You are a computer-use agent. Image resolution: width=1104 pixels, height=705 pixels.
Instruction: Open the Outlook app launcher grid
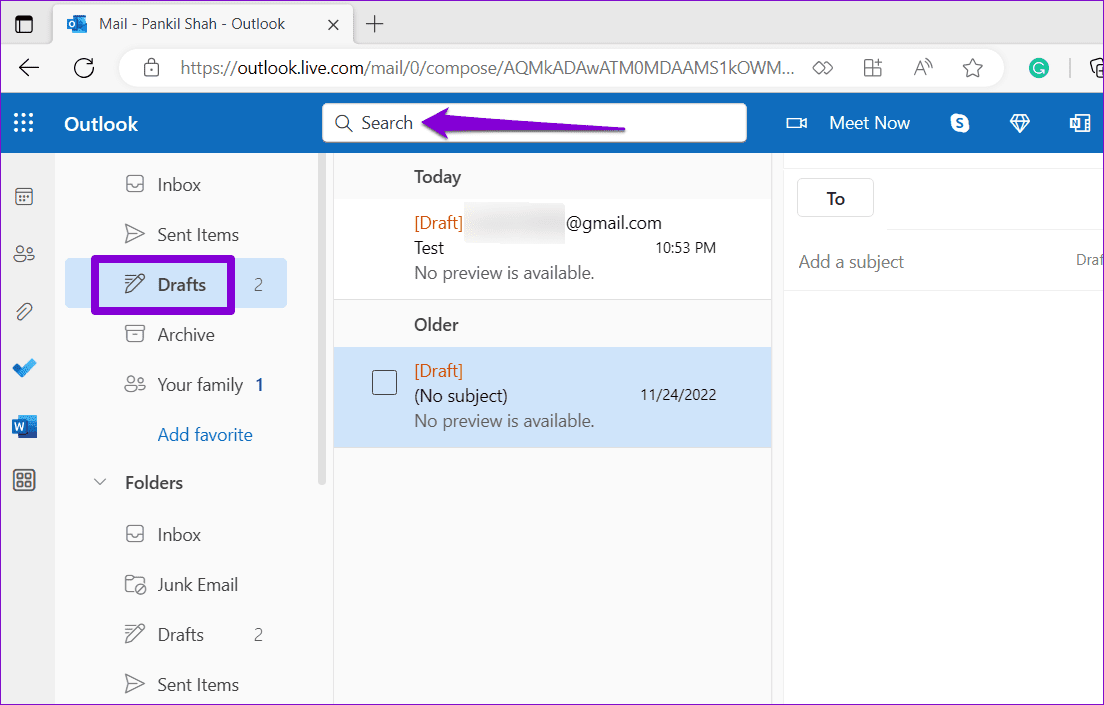click(23, 123)
